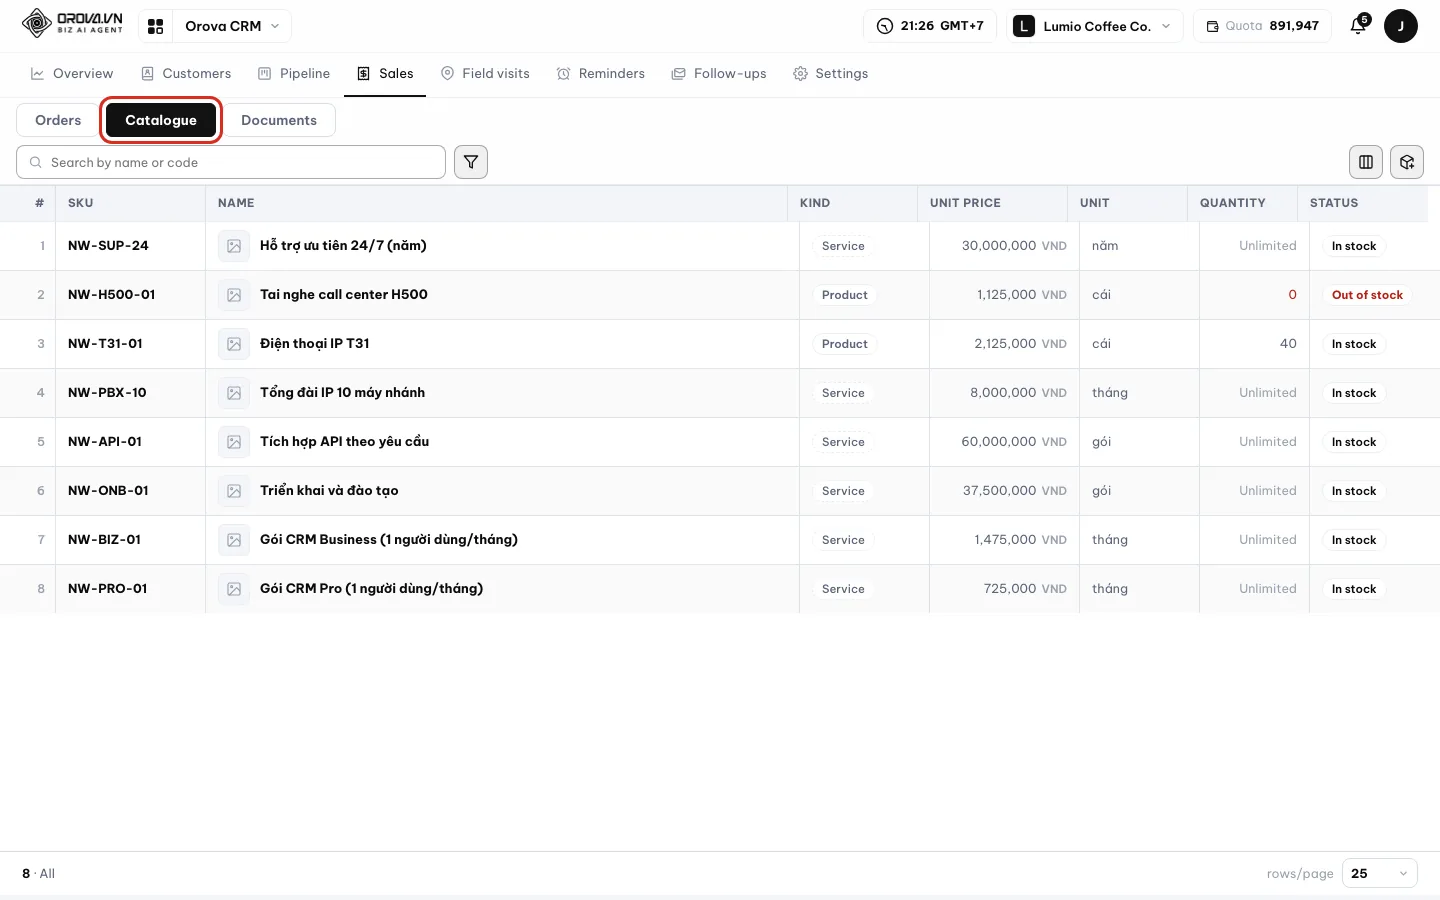
Task: Open the column layout icon
Action: pos(1366,162)
